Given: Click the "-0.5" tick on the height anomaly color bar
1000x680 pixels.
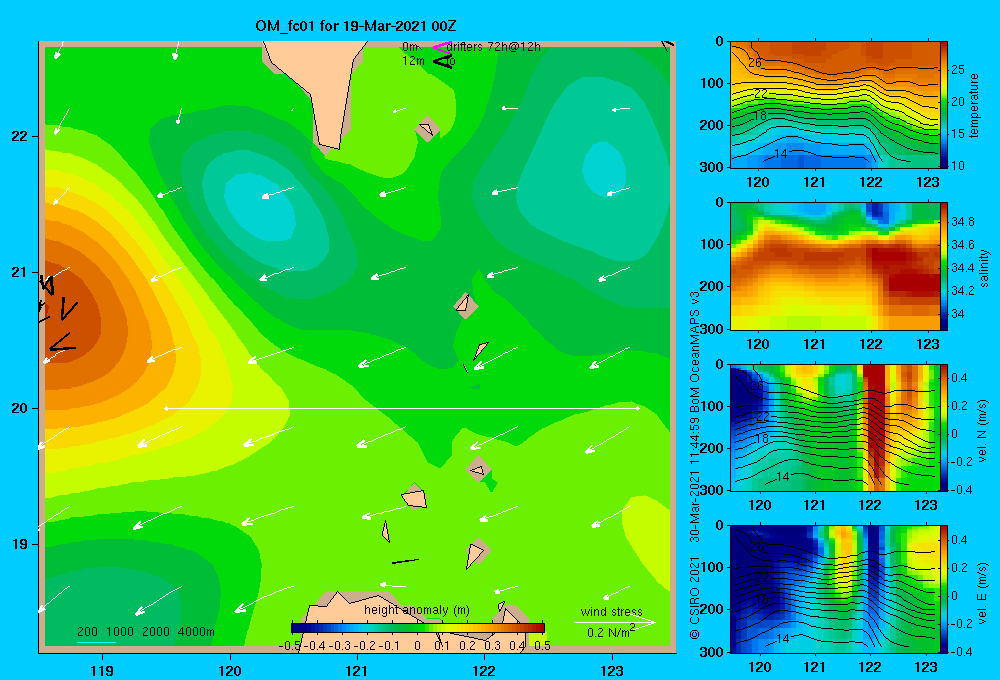Looking at the screenshot, I should pyautogui.click(x=290, y=645).
